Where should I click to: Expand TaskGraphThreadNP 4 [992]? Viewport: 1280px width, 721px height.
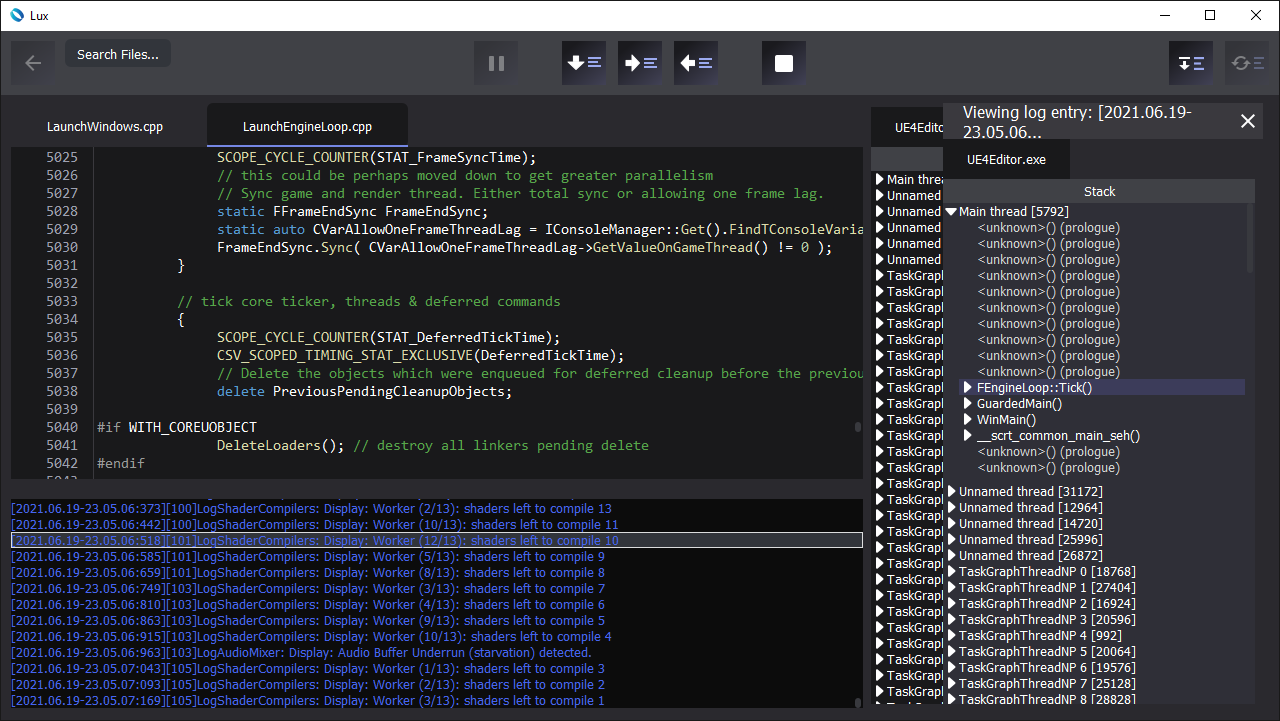point(952,636)
